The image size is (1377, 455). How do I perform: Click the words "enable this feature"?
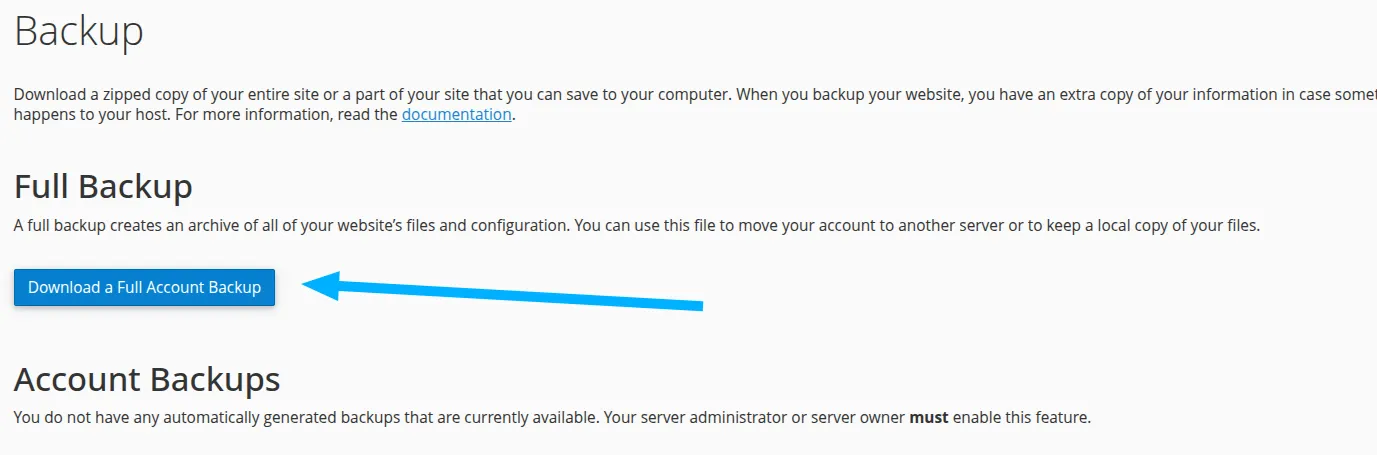coord(1020,417)
